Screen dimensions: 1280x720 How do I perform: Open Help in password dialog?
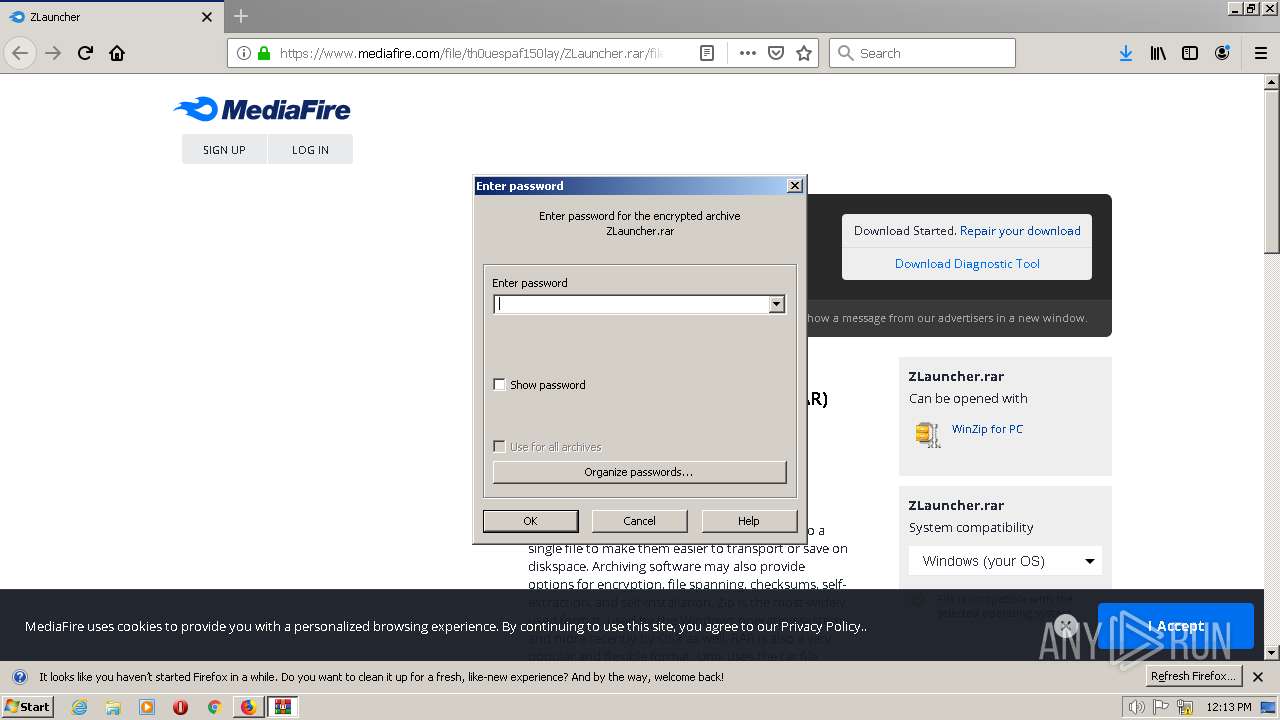point(749,521)
